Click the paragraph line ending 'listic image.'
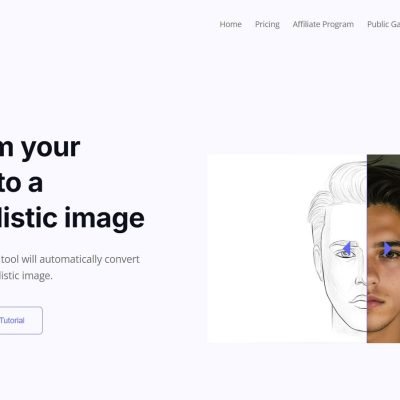The image size is (400, 400). pos(26,276)
